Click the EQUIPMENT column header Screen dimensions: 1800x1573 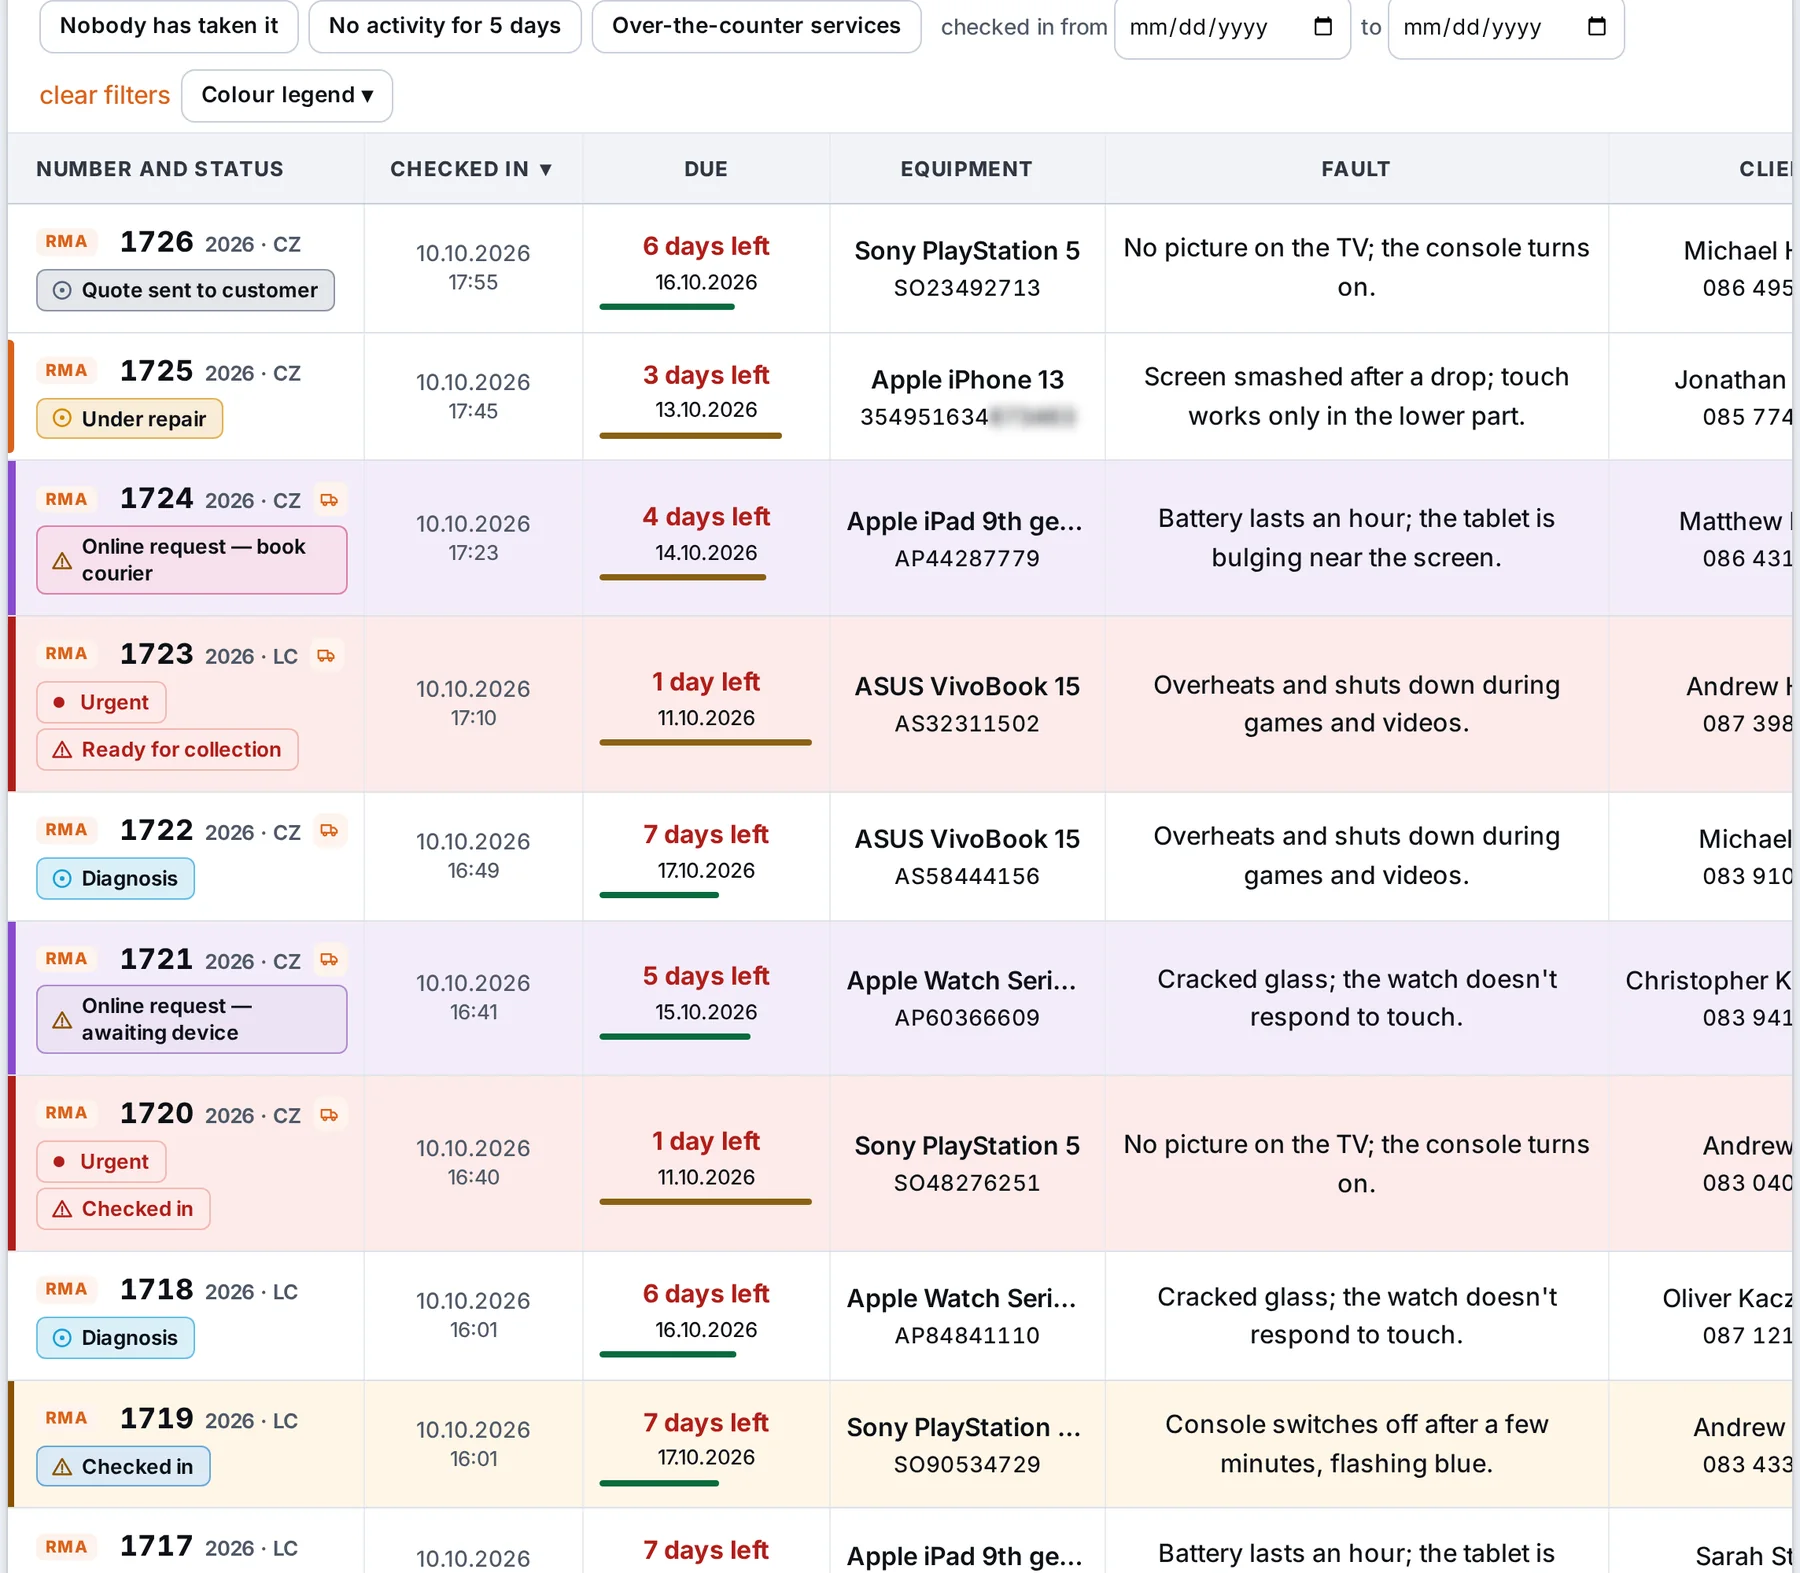pos(967,169)
